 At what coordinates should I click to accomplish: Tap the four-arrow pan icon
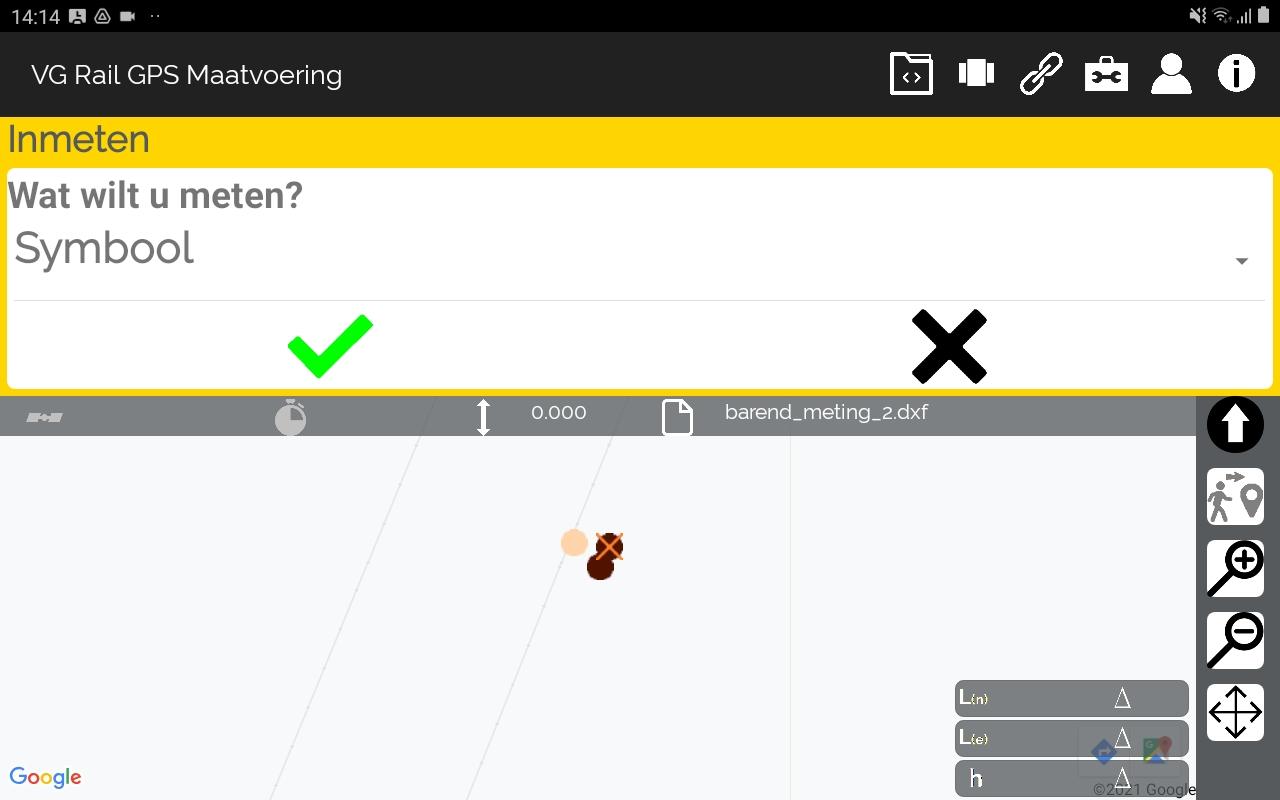pyautogui.click(x=1235, y=713)
